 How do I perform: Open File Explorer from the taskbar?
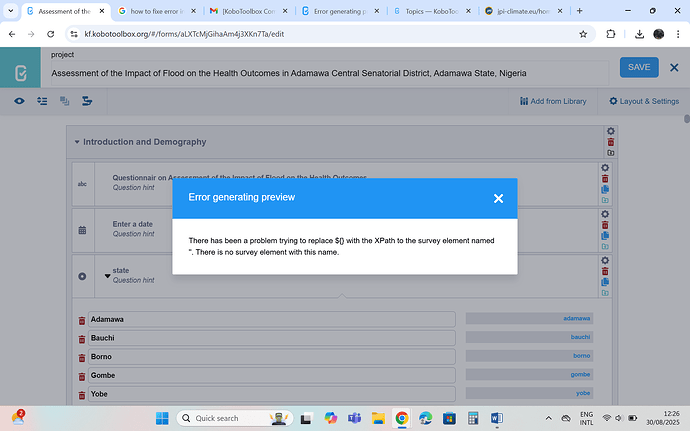tap(378, 418)
